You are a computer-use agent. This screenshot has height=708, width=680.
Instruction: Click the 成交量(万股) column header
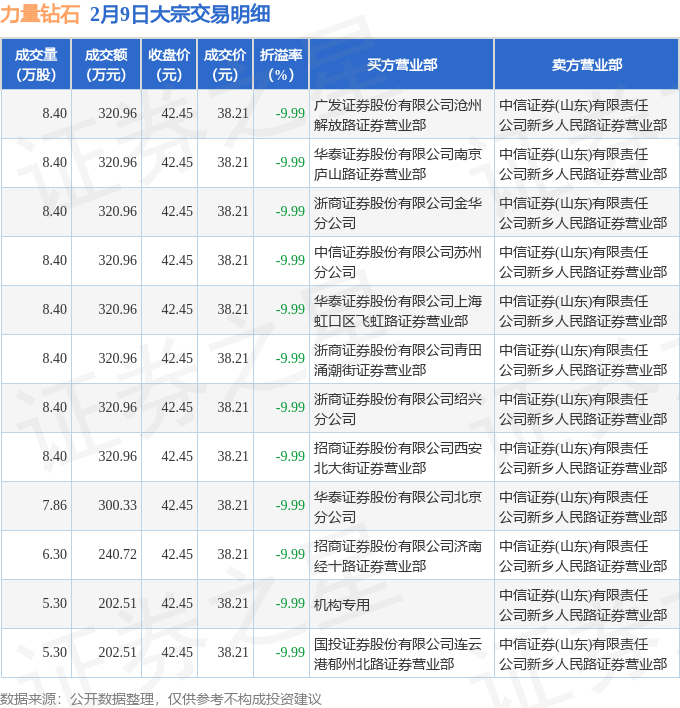36,65
